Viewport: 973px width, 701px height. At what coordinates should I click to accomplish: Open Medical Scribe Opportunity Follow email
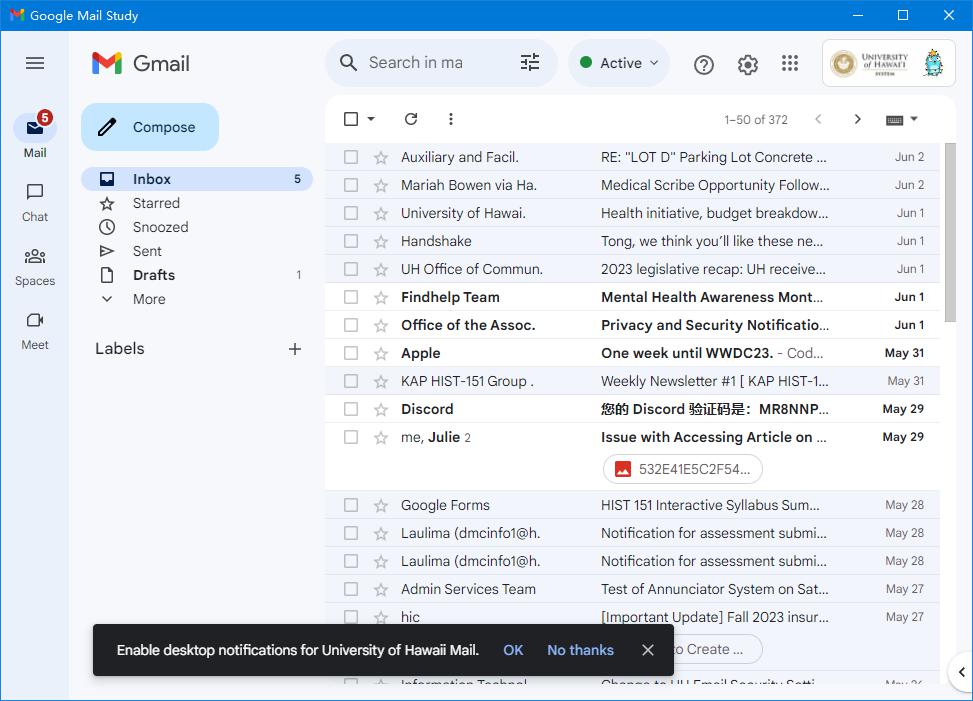[632, 185]
